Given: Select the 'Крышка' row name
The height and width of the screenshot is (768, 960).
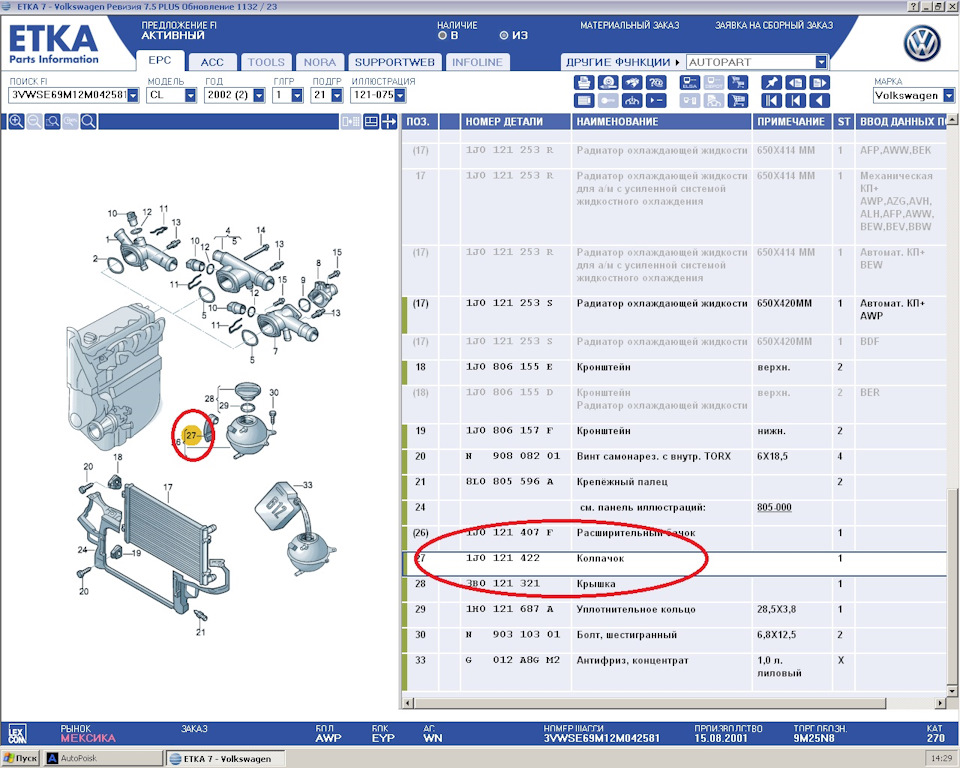Looking at the screenshot, I should click(x=596, y=584).
